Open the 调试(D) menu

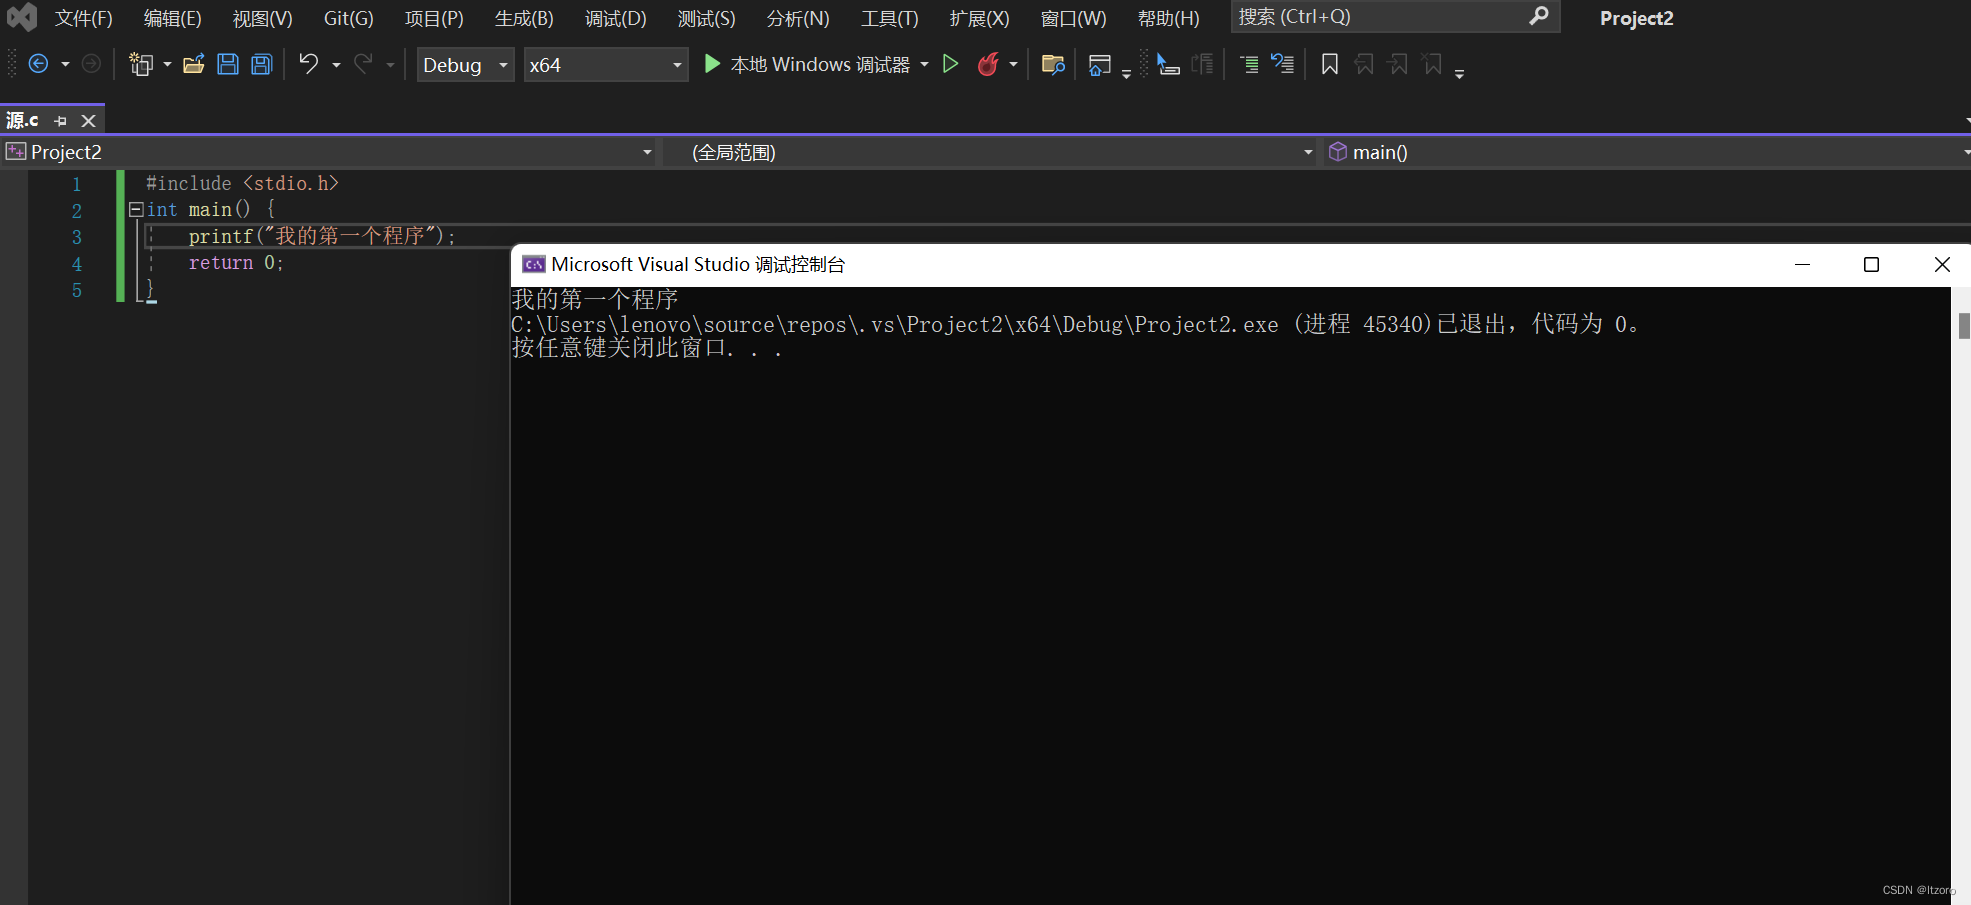coord(615,18)
